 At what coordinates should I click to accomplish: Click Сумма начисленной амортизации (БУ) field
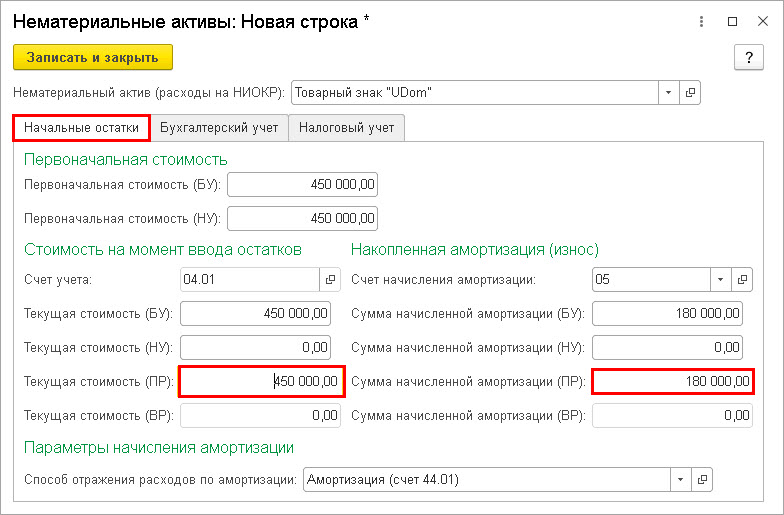[668, 314]
